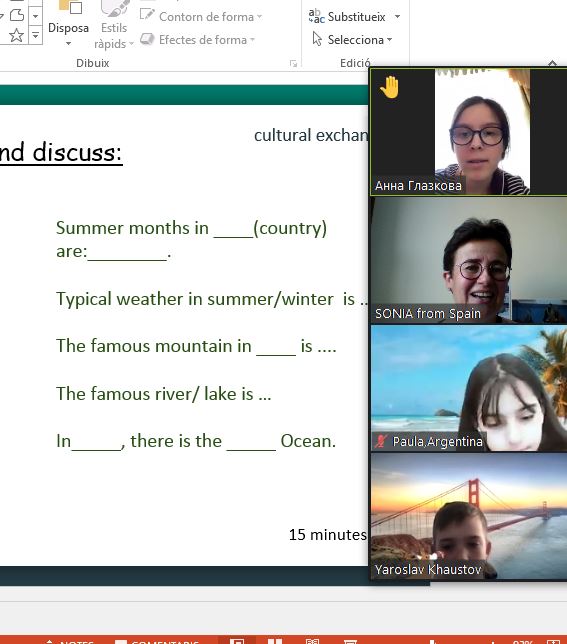Click the Contorn de forma pencil icon
567x644 pixels.
(147, 16)
